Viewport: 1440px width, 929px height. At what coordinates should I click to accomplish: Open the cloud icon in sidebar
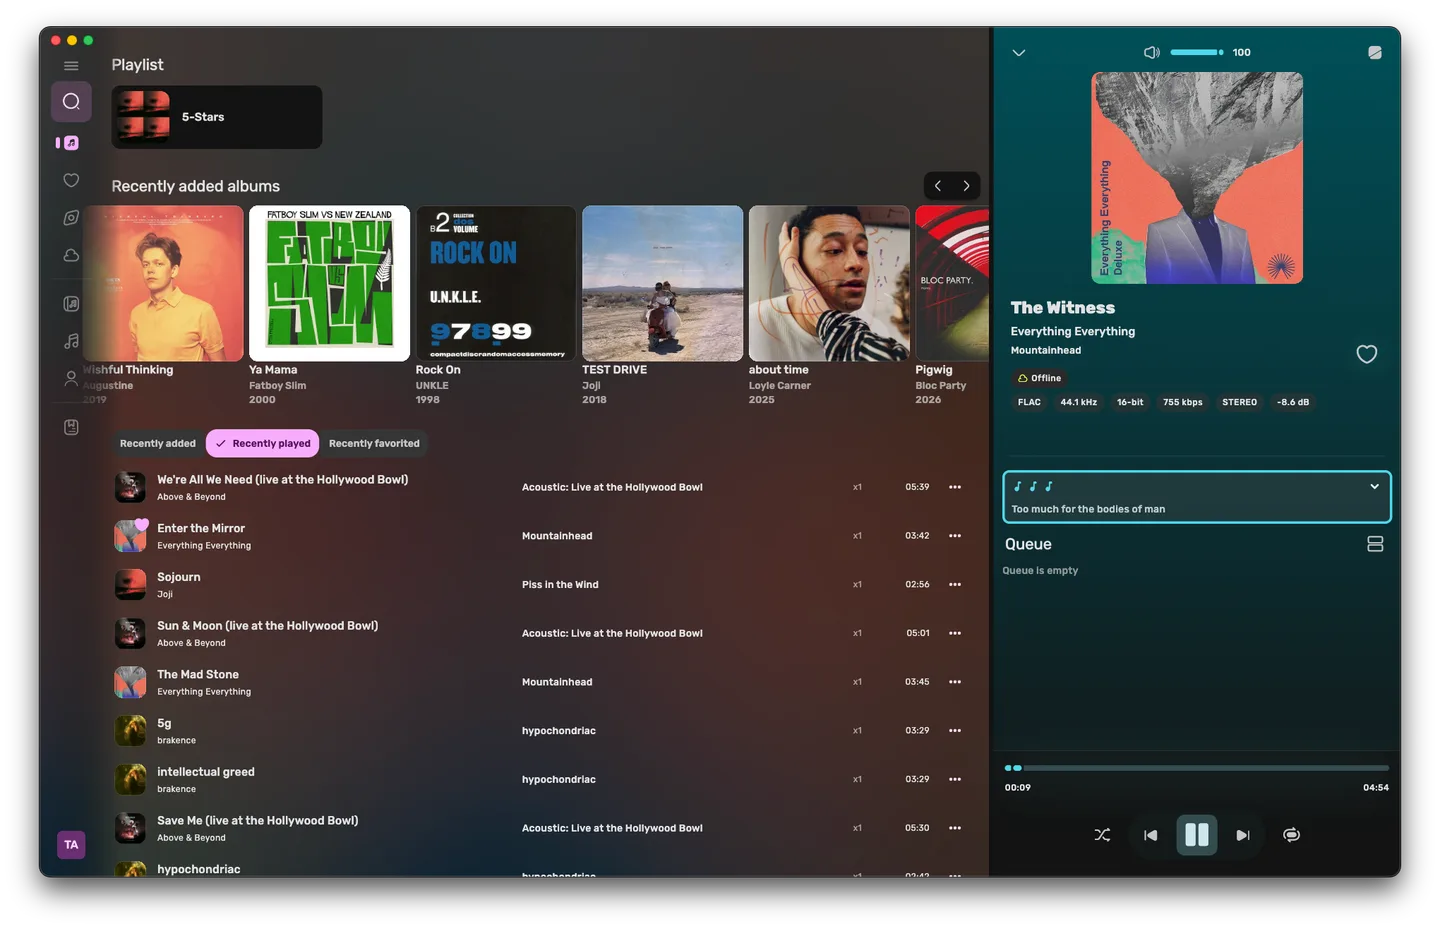point(71,255)
